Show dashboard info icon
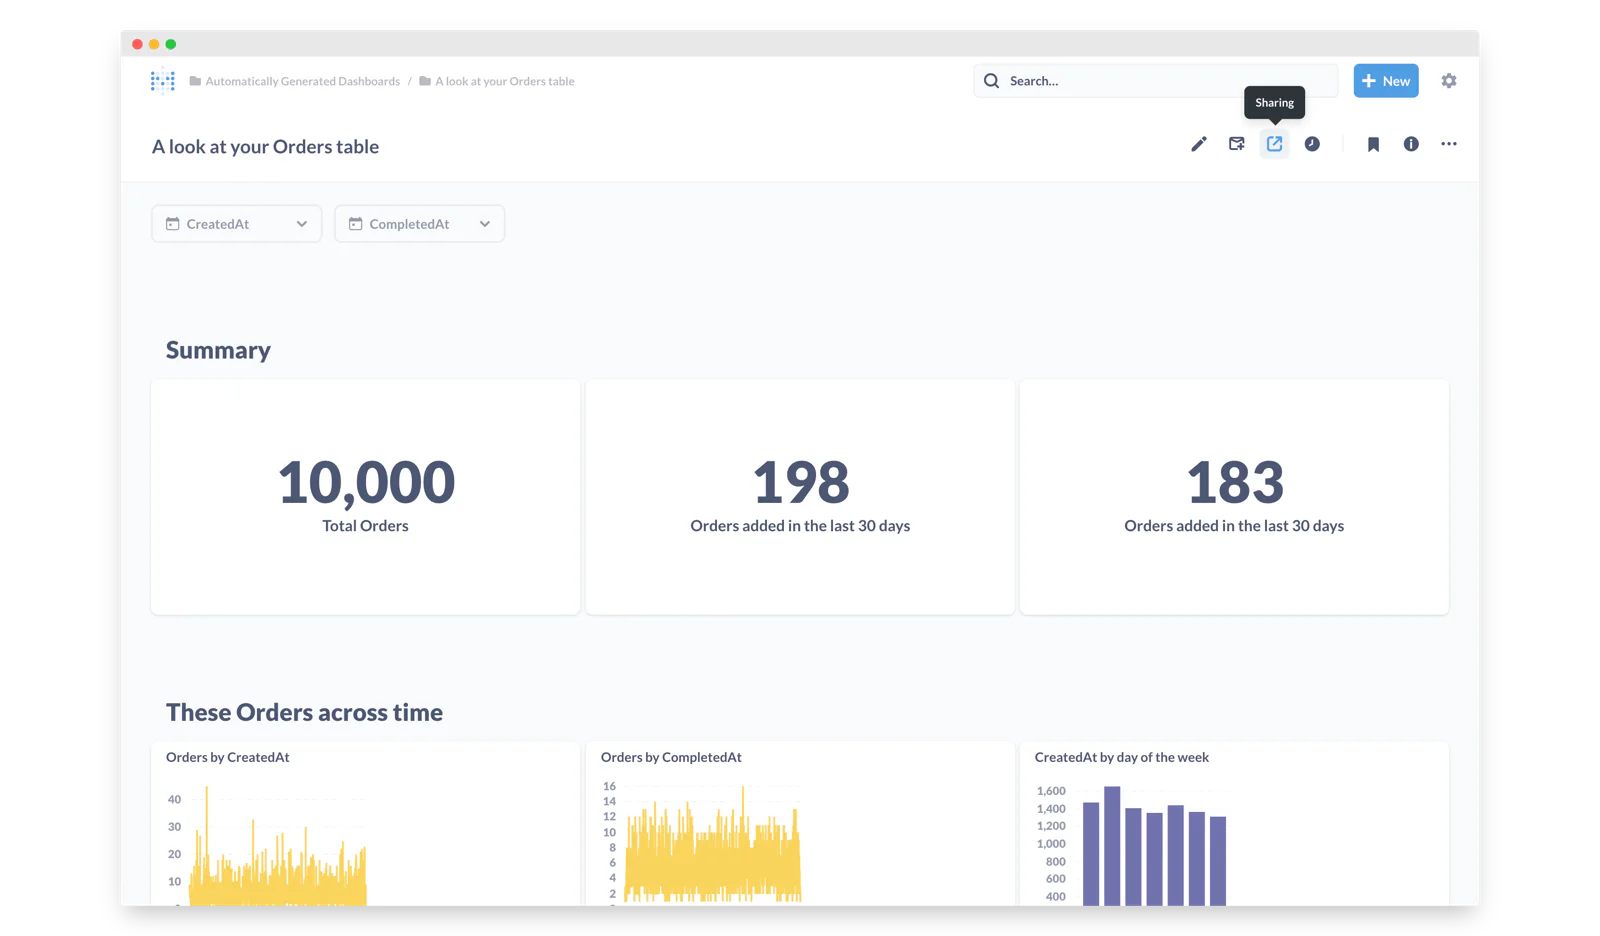The width and height of the screenshot is (1600, 936). coord(1411,144)
